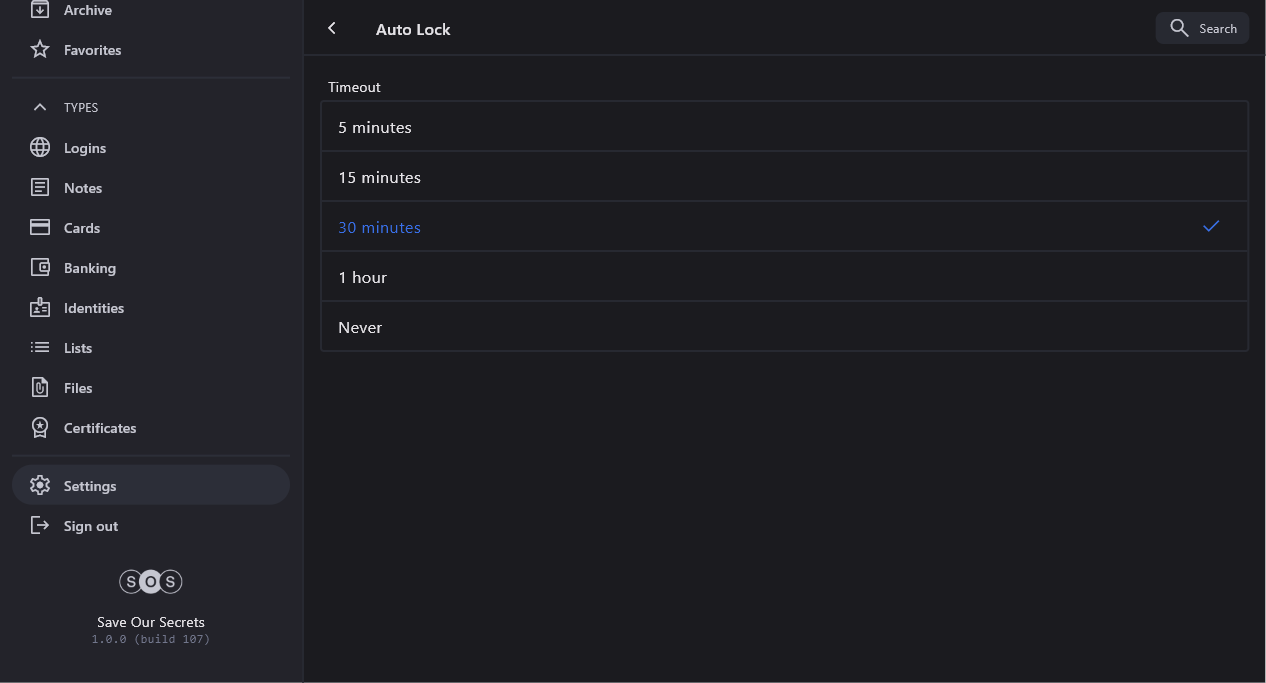
Task: Click the Favorites star icon
Action: pyautogui.click(x=40, y=49)
